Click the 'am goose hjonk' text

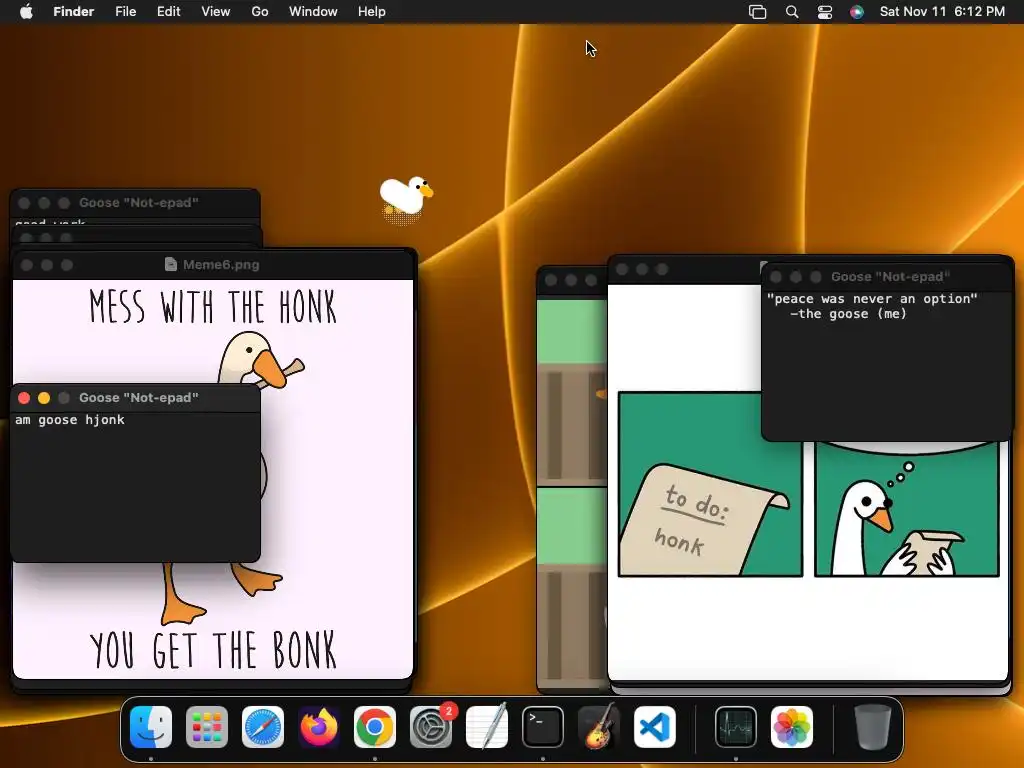tap(70, 420)
